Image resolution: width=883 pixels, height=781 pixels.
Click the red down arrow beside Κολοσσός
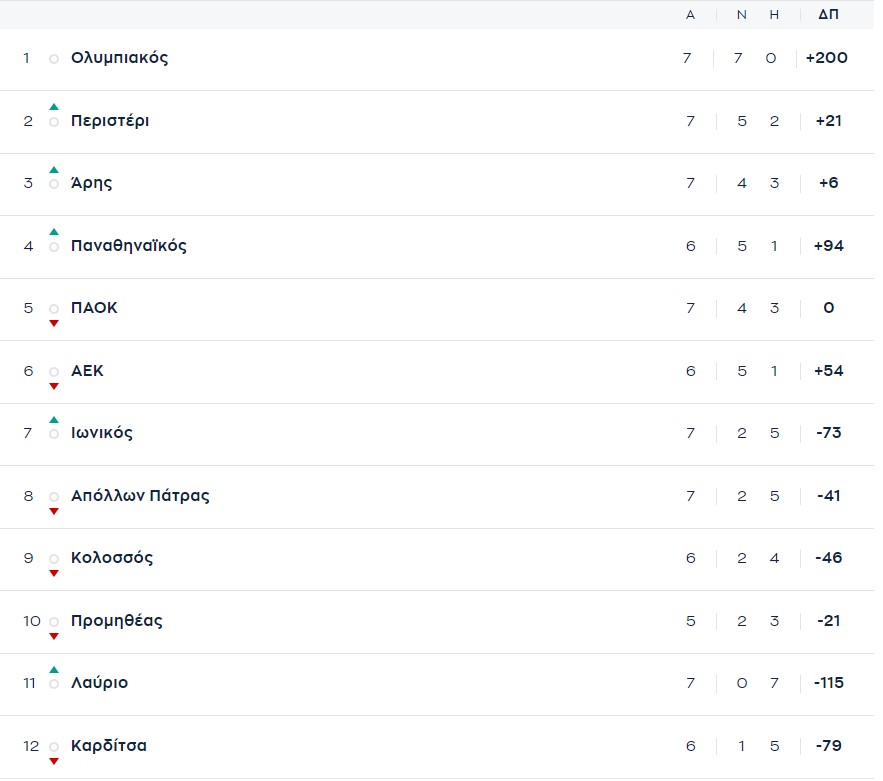54,573
